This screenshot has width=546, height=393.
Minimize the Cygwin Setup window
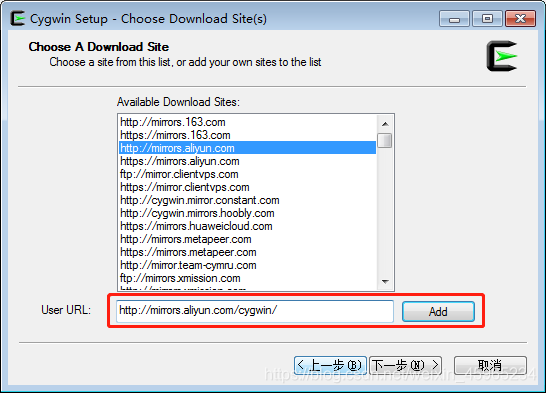454,19
